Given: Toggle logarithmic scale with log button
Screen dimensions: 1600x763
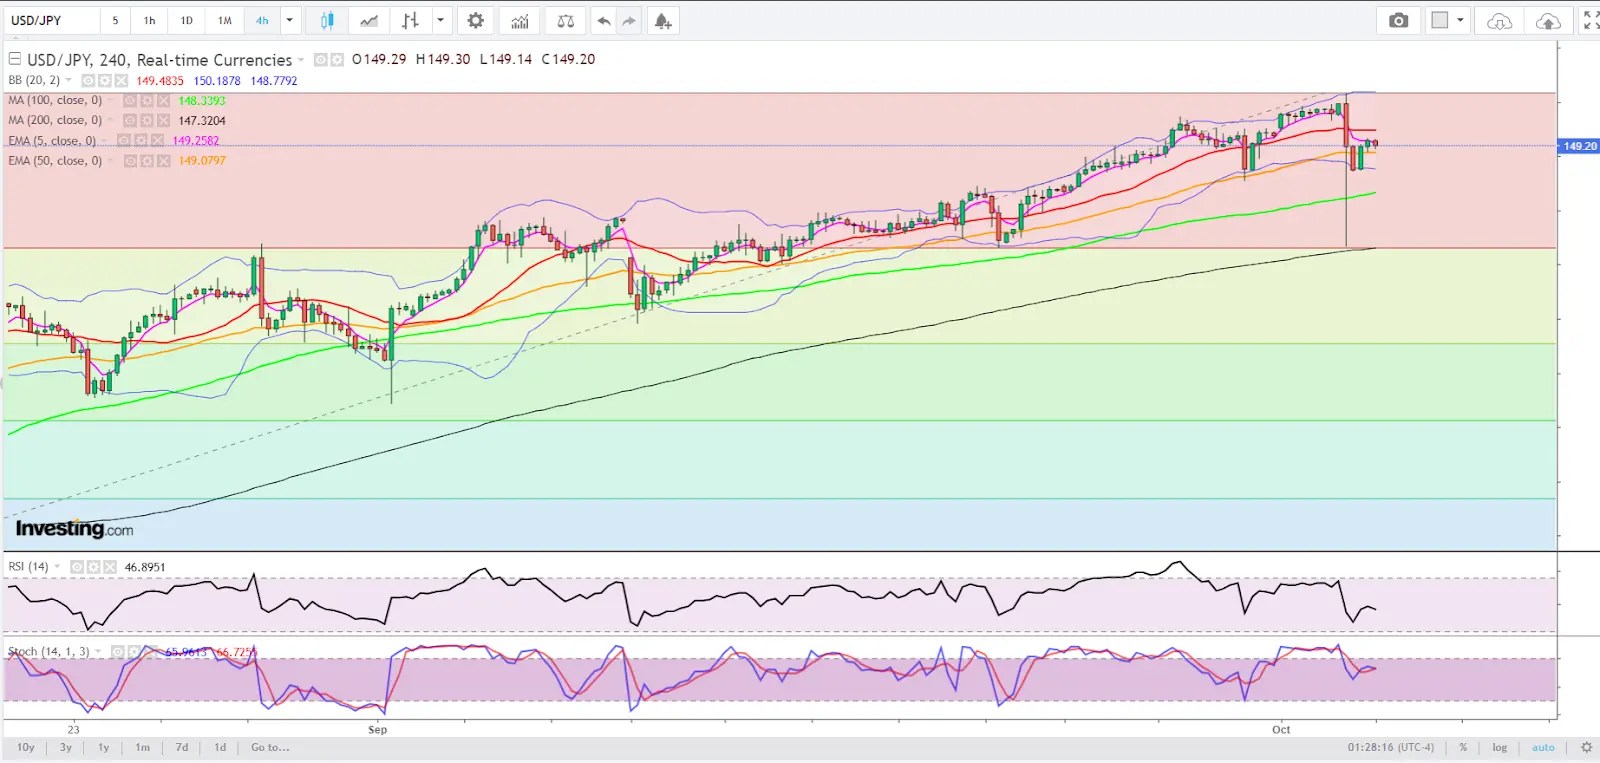Looking at the screenshot, I should pos(1499,748).
